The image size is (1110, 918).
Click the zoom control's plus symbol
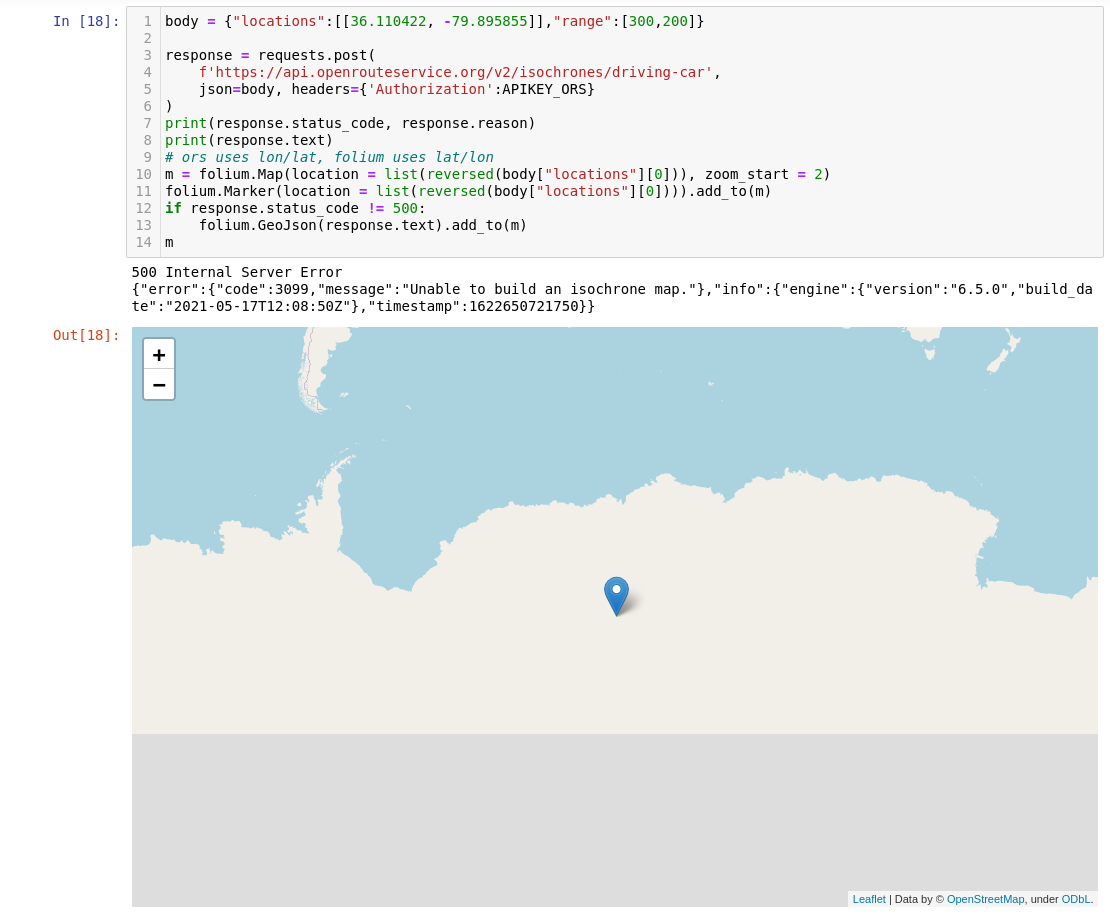tap(158, 353)
